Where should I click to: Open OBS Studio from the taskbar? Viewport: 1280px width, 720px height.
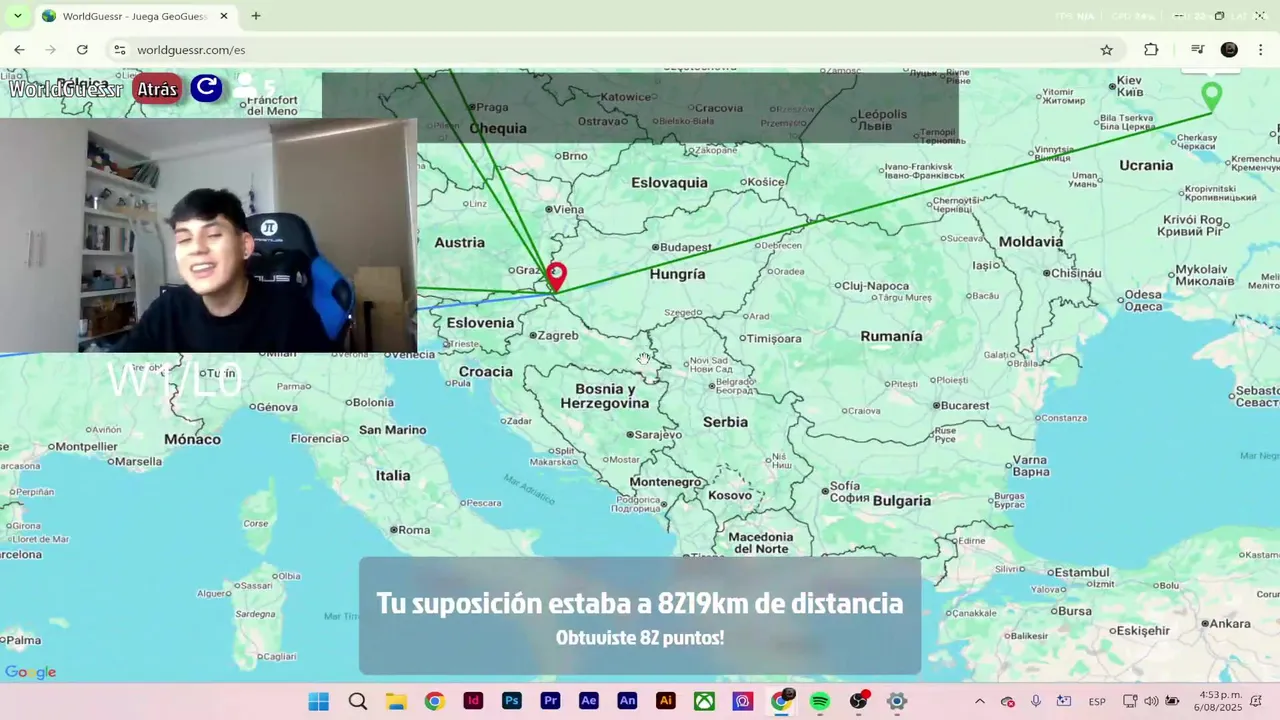point(859,701)
